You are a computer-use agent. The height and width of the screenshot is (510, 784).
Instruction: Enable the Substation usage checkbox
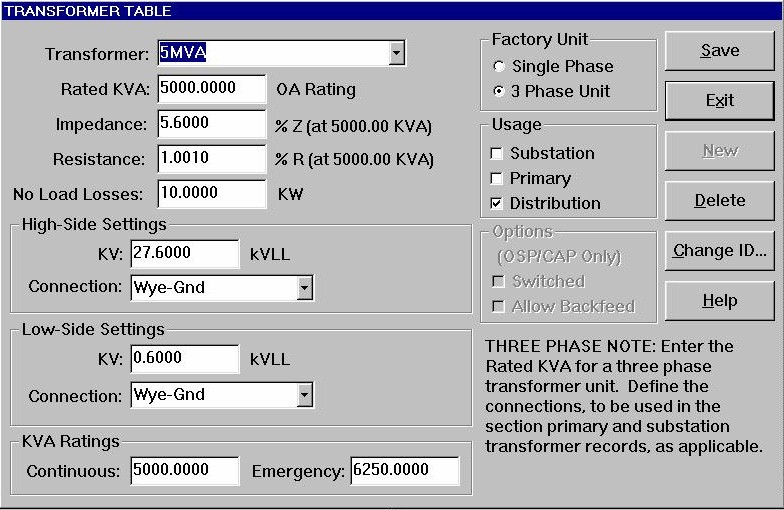[x=497, y=154]
